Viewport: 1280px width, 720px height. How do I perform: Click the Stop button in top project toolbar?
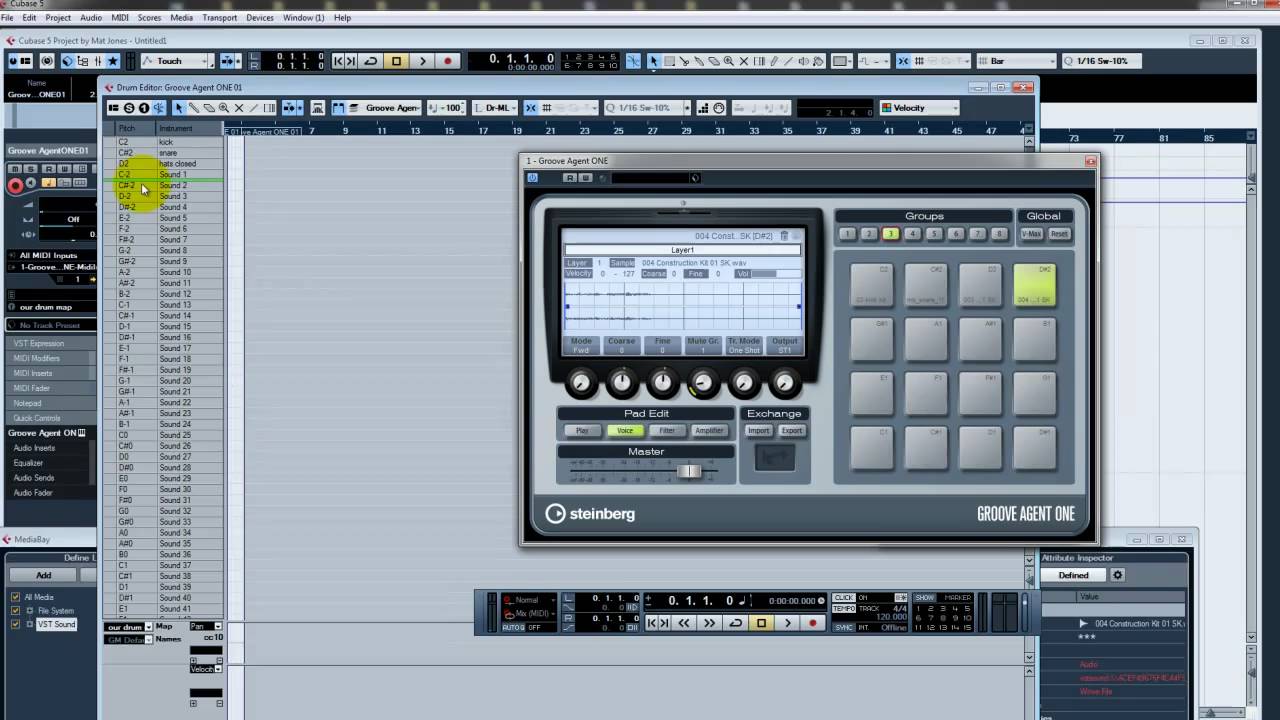396,61
